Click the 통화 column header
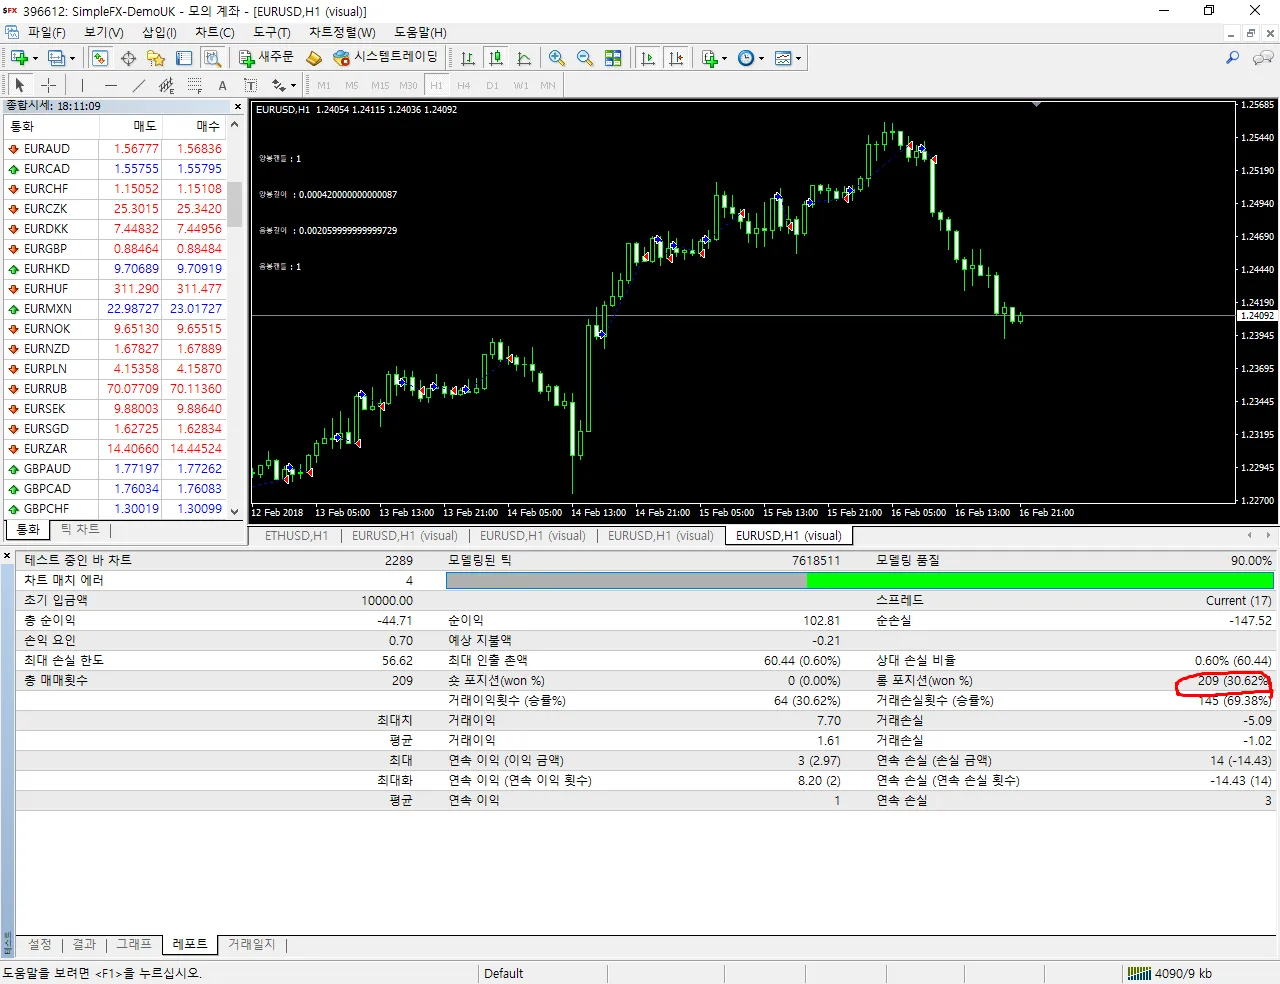Image resolution: width=1280 pixels, height=984 pixels. pos(50,126)
